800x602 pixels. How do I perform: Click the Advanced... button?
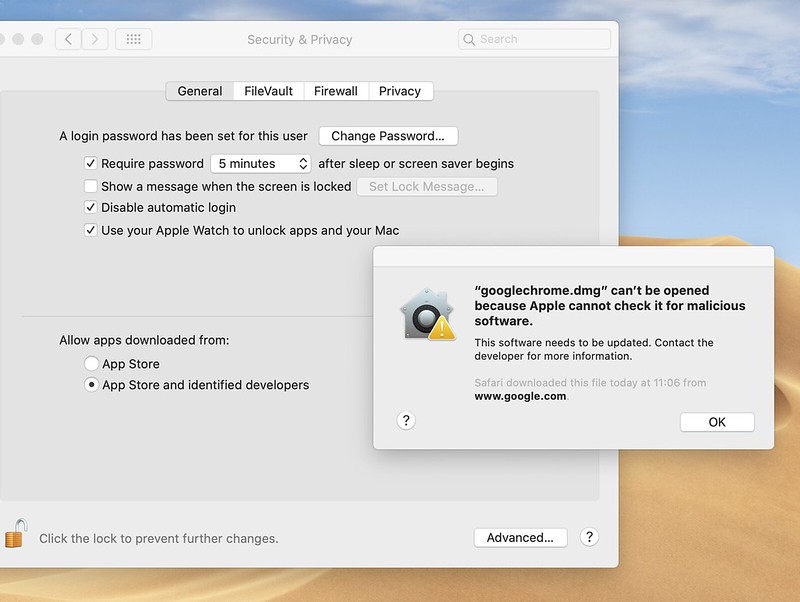(x=520, y=537)
